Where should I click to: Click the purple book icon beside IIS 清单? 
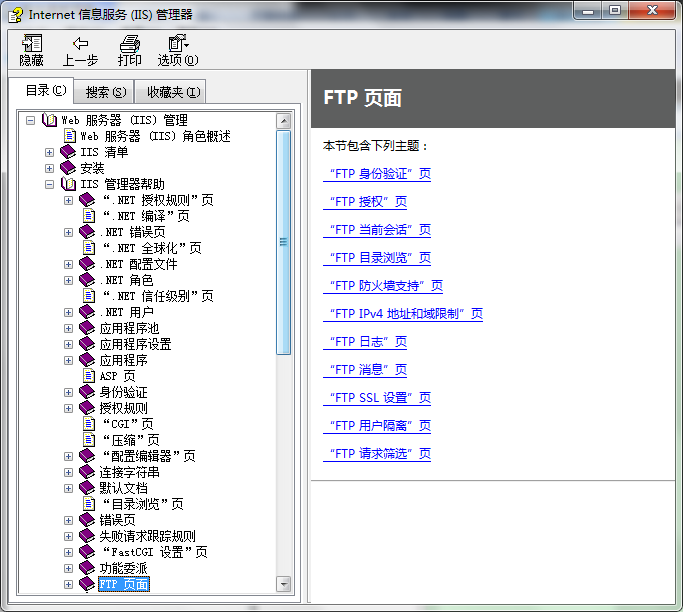68,152
